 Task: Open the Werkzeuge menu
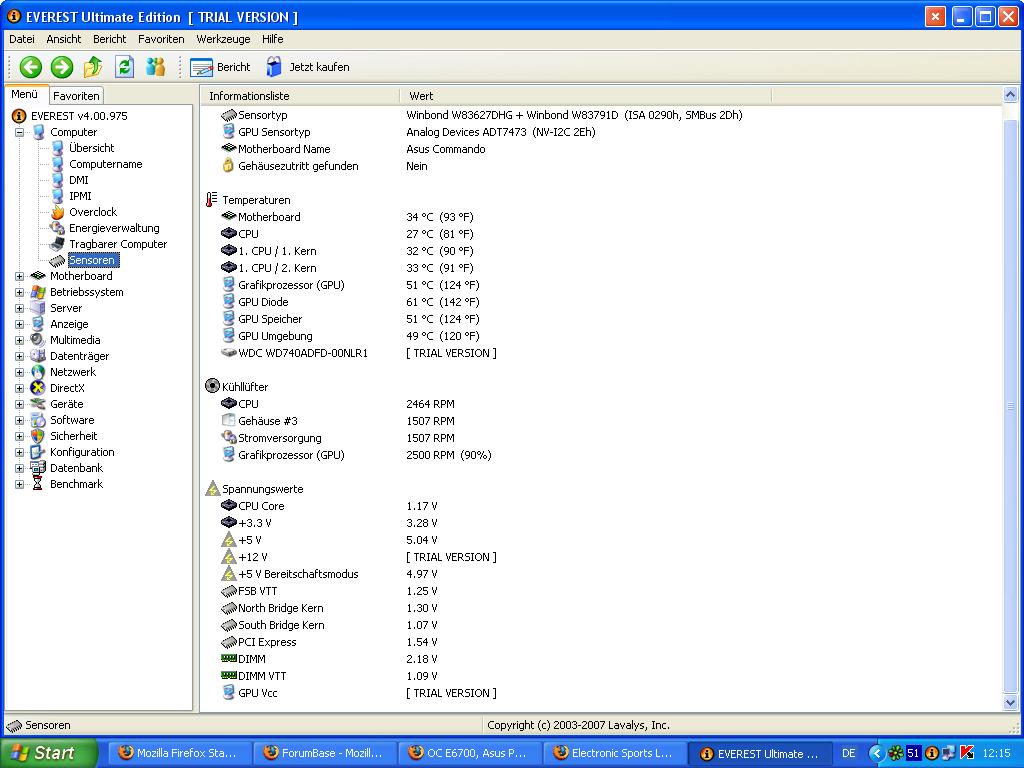pos(223,39)
